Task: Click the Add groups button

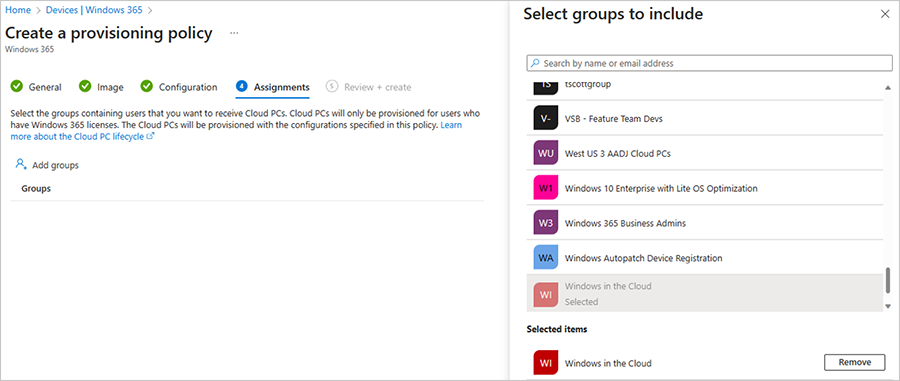Action: pos(47,165)
